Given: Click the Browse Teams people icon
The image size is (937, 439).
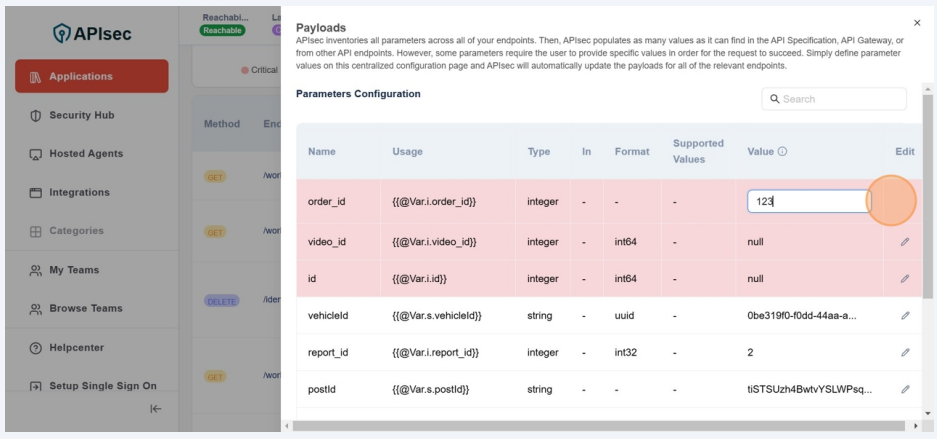Looking at the screenshot, I should (35, 309).
